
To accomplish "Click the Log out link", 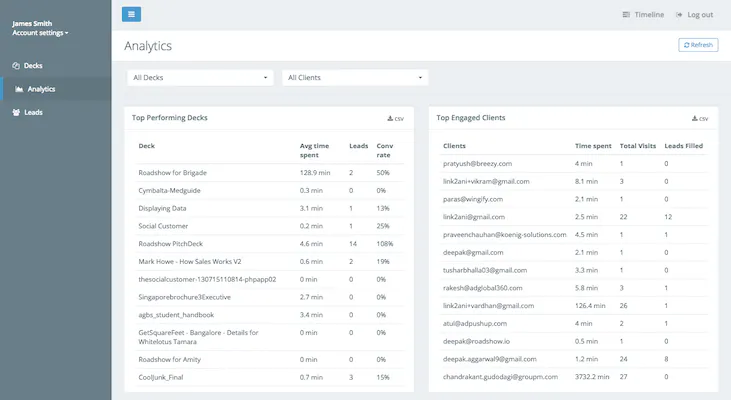I will tap(700, 15).
